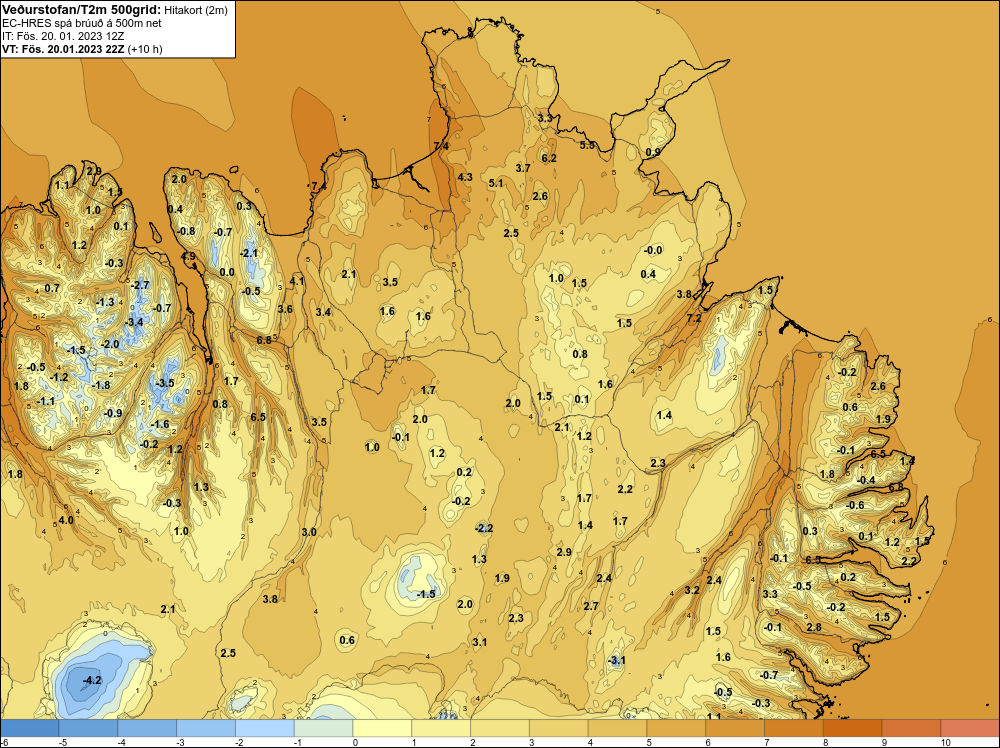The height and width of the screenshot is (748, 1000).
Task: Select the legend swatch between 3 and 4
Action: click(559, 728)
